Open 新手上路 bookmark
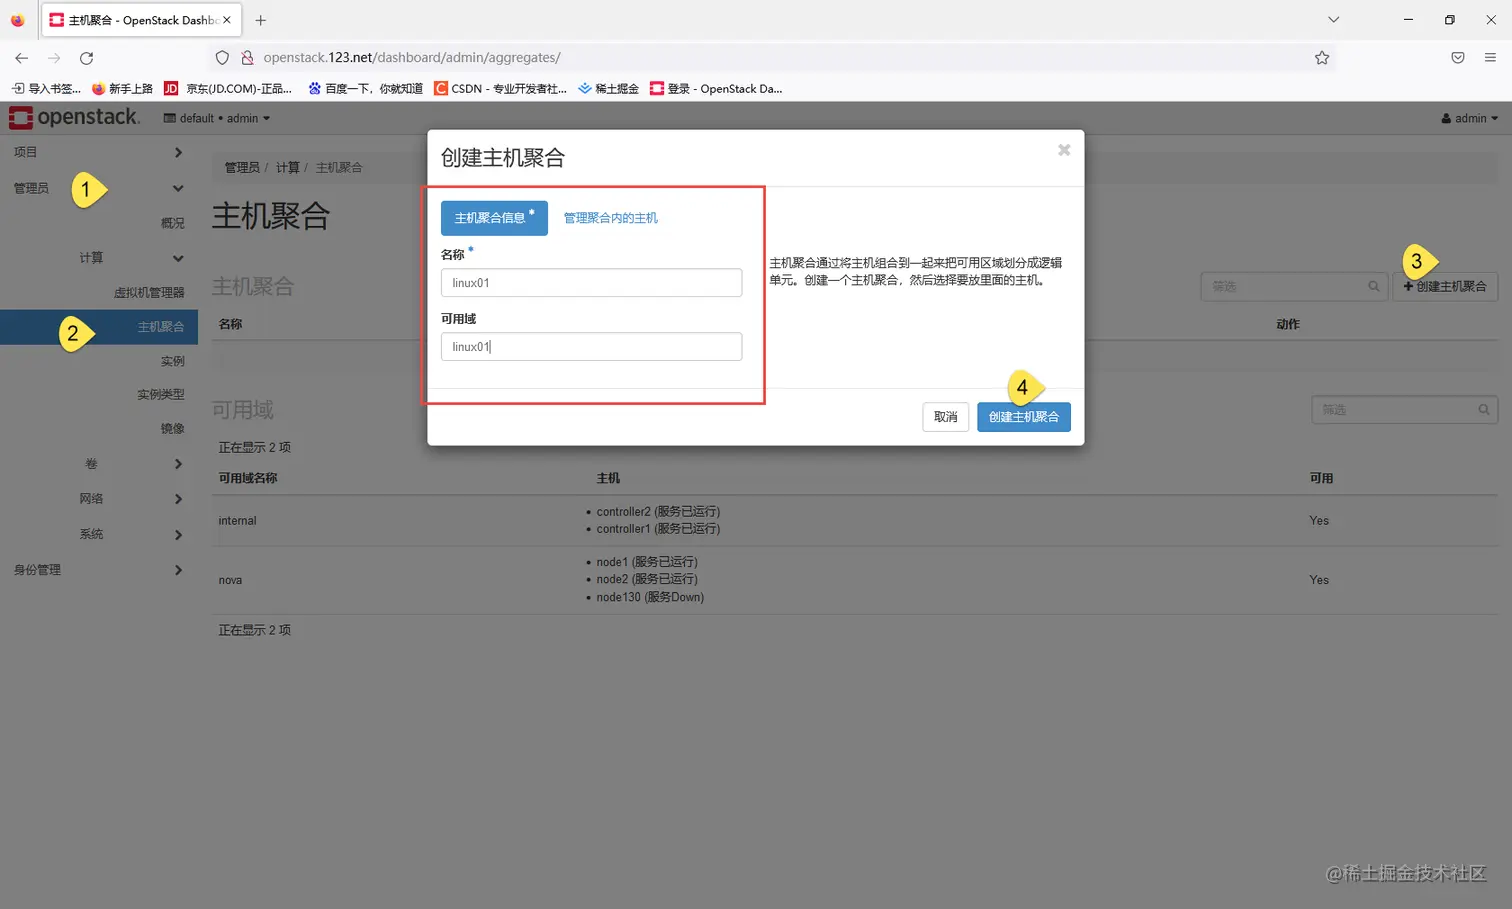The image size is (1512, 909). 122,89
